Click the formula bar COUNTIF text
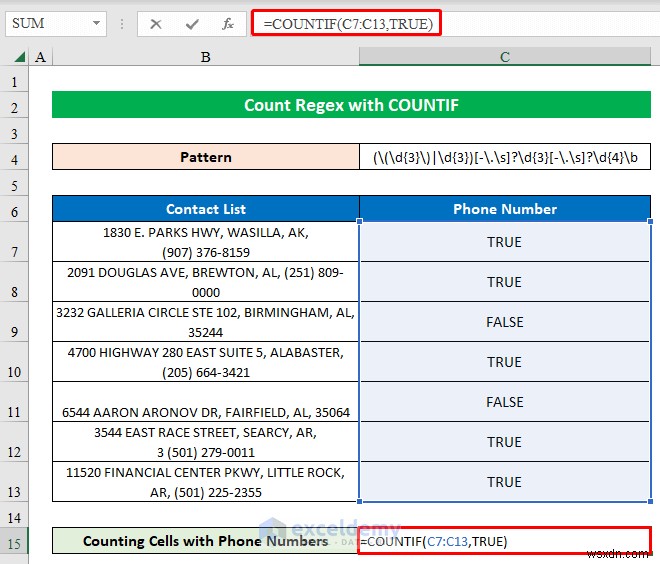 coord(348,24)
